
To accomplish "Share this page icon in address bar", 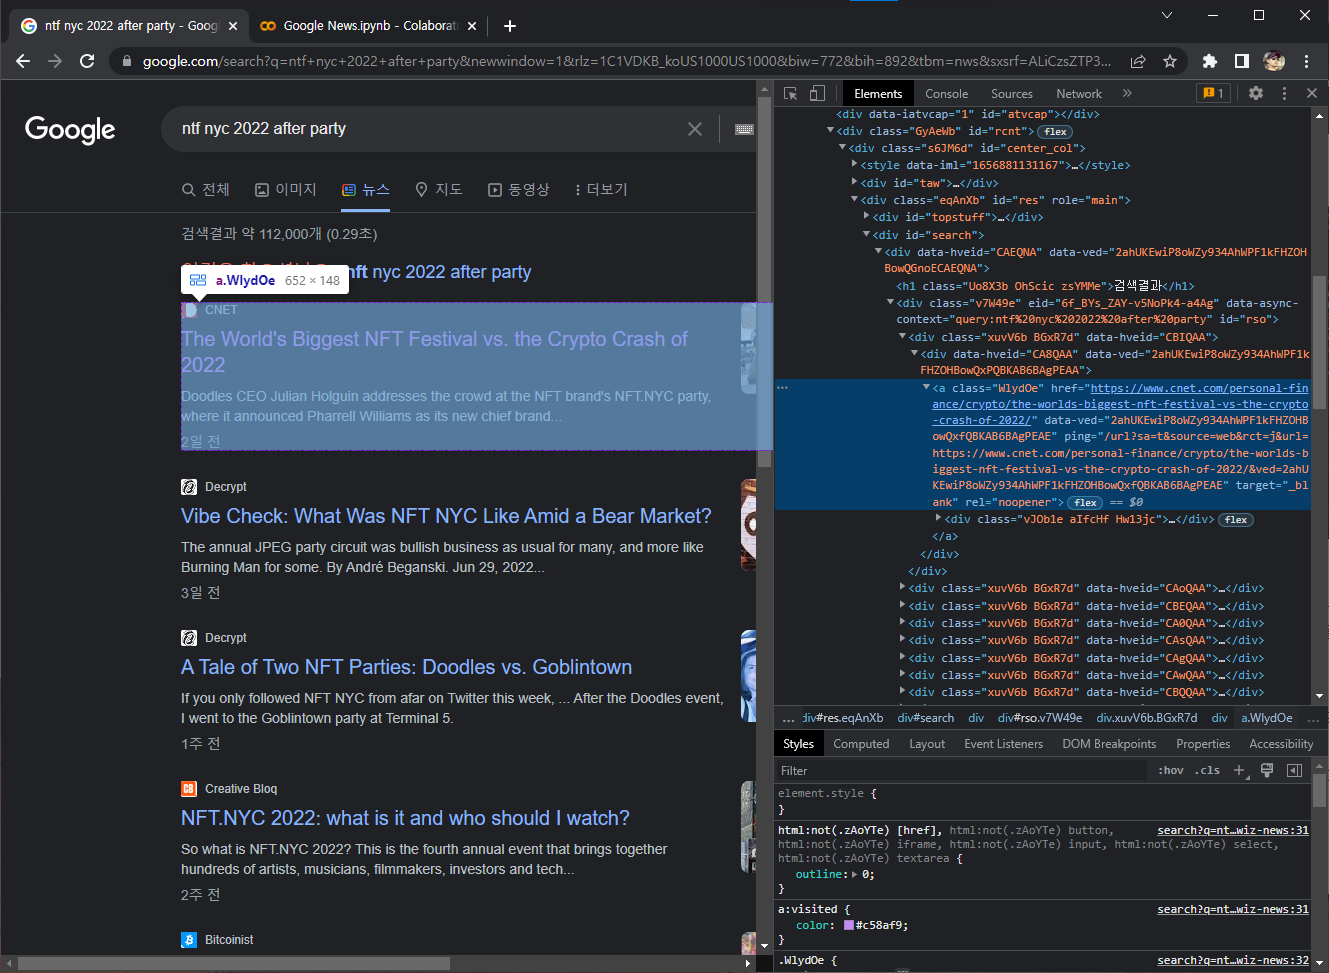I will pyautogui.click(x=1138, y=61).
